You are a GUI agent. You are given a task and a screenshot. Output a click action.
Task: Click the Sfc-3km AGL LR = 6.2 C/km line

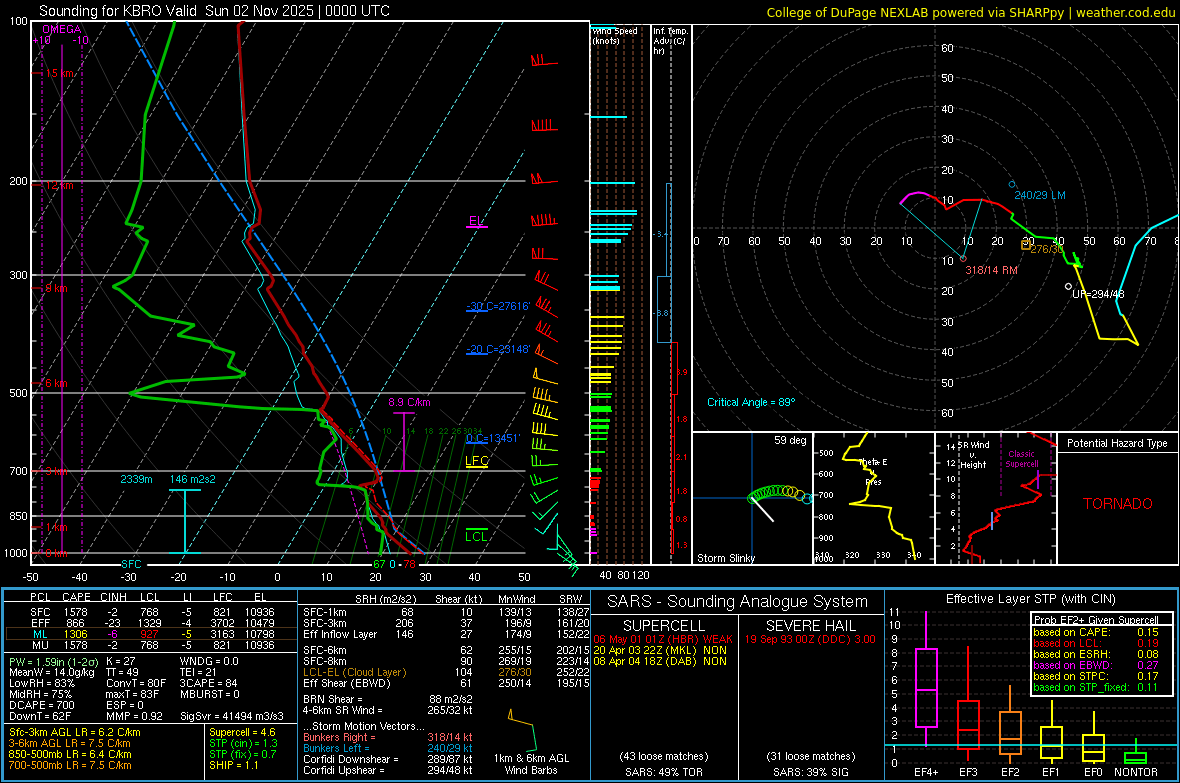[x=75, y=733]
